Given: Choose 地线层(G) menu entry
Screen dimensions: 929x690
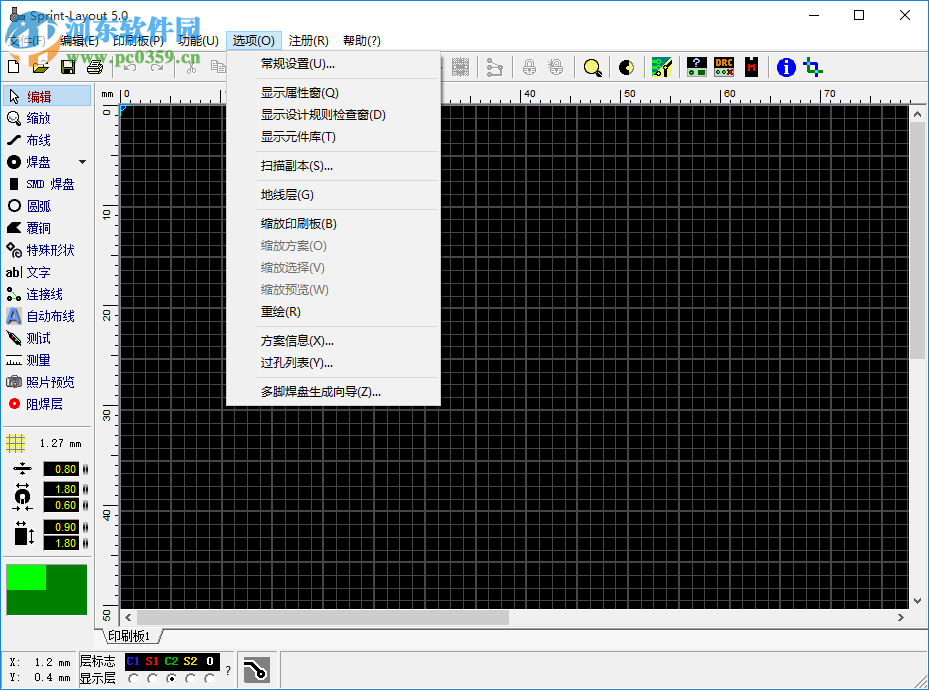Looking at the screenshot, I should 333,195.
